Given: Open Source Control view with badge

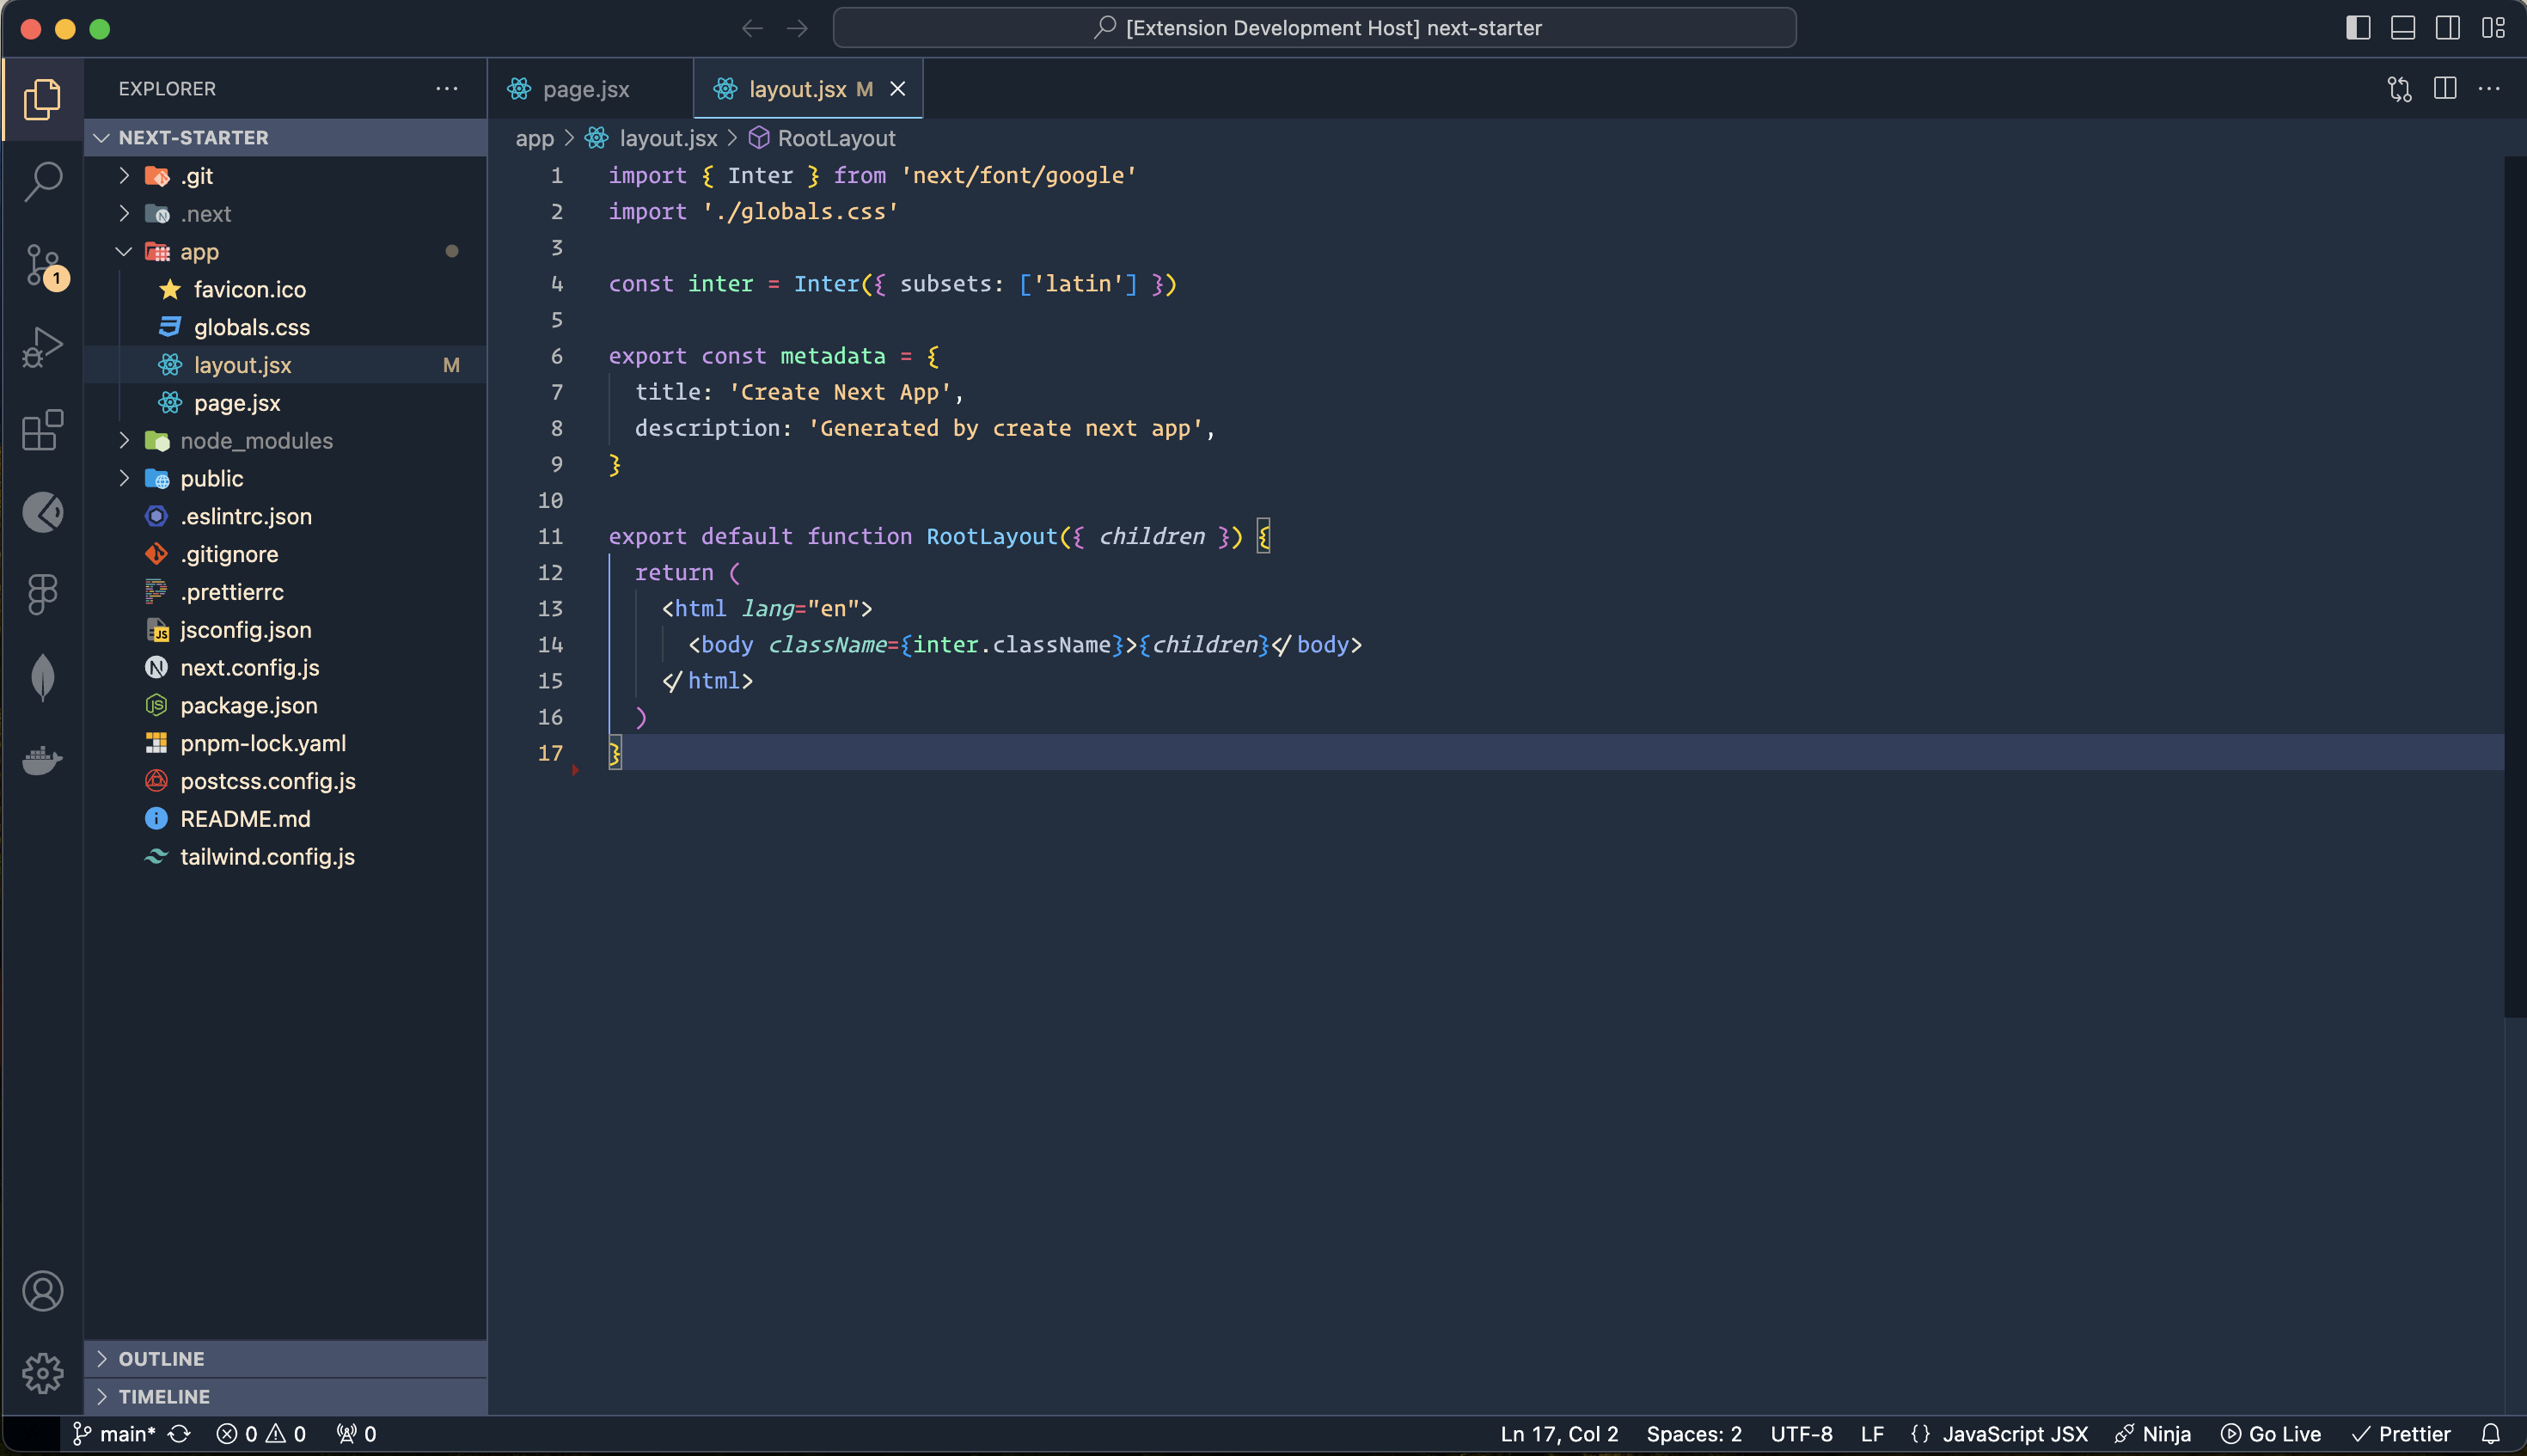Looking at the screenshot, I should tap(42, 266).
